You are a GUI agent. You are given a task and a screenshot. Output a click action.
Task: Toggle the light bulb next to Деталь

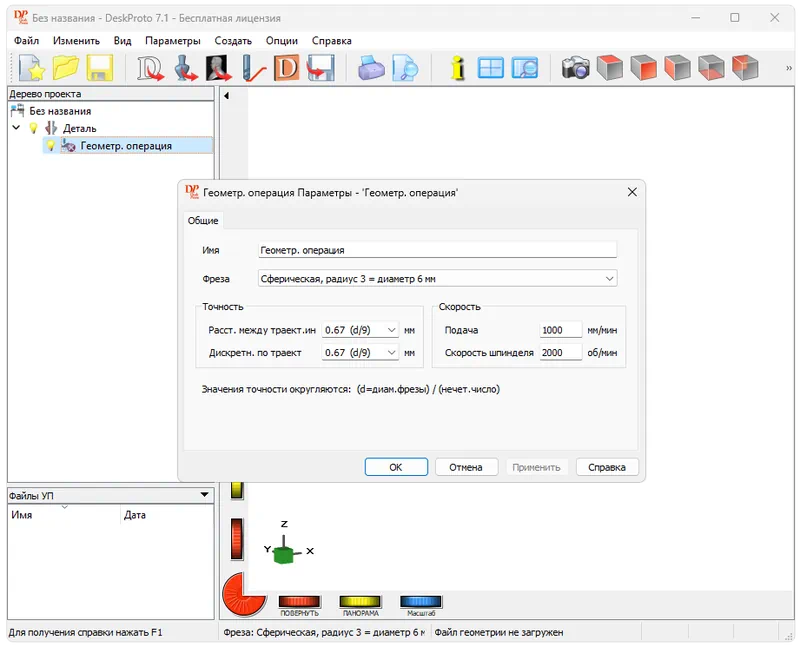(x=33, y=128)
